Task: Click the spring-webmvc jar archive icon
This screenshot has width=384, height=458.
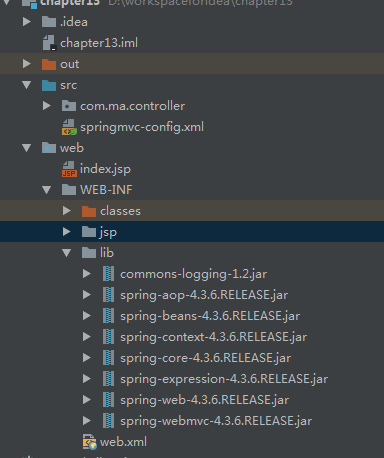Action: coord(109,421)
